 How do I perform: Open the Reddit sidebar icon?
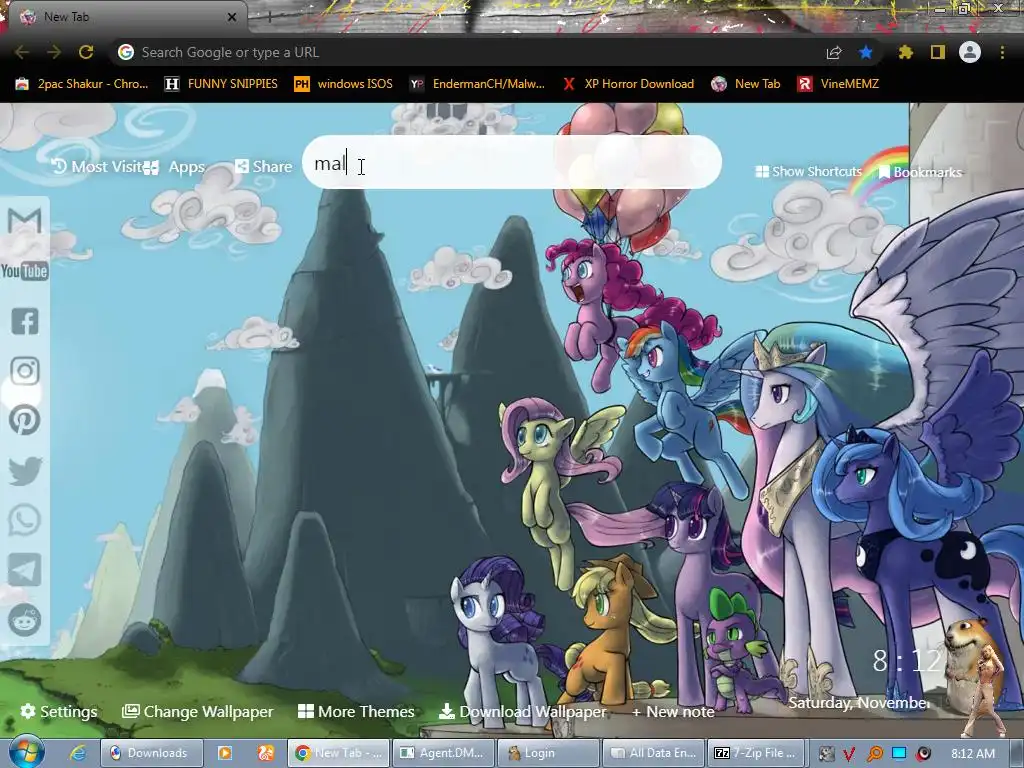point(25,620)
